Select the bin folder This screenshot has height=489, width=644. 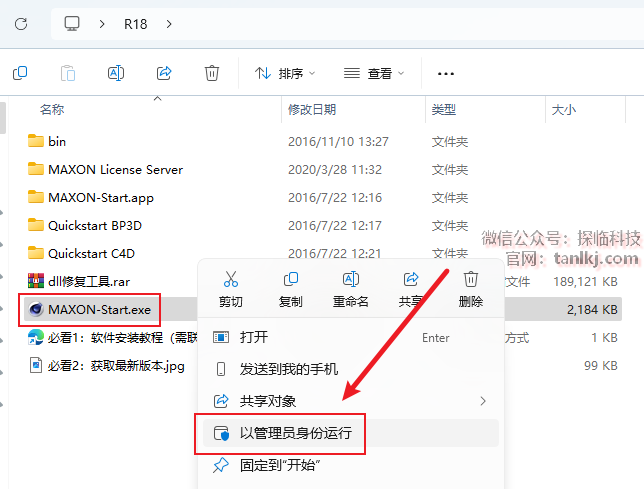[57, 142]
